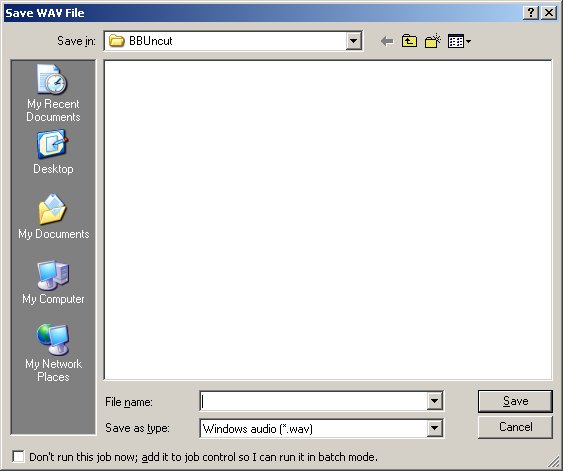Click the BBUncut folder icon in Save in box

pyautogui.click(x=116, y=41)
